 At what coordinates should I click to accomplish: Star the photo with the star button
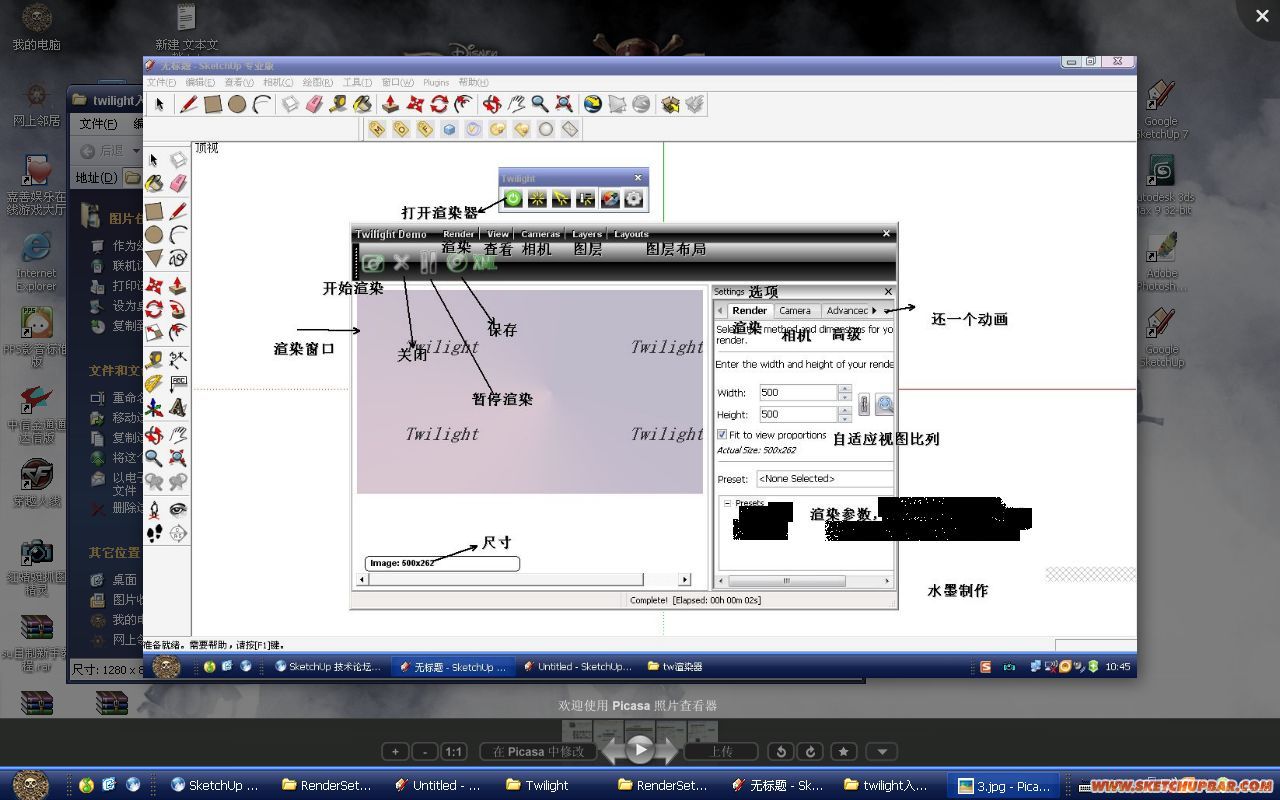tap(844, 752)
